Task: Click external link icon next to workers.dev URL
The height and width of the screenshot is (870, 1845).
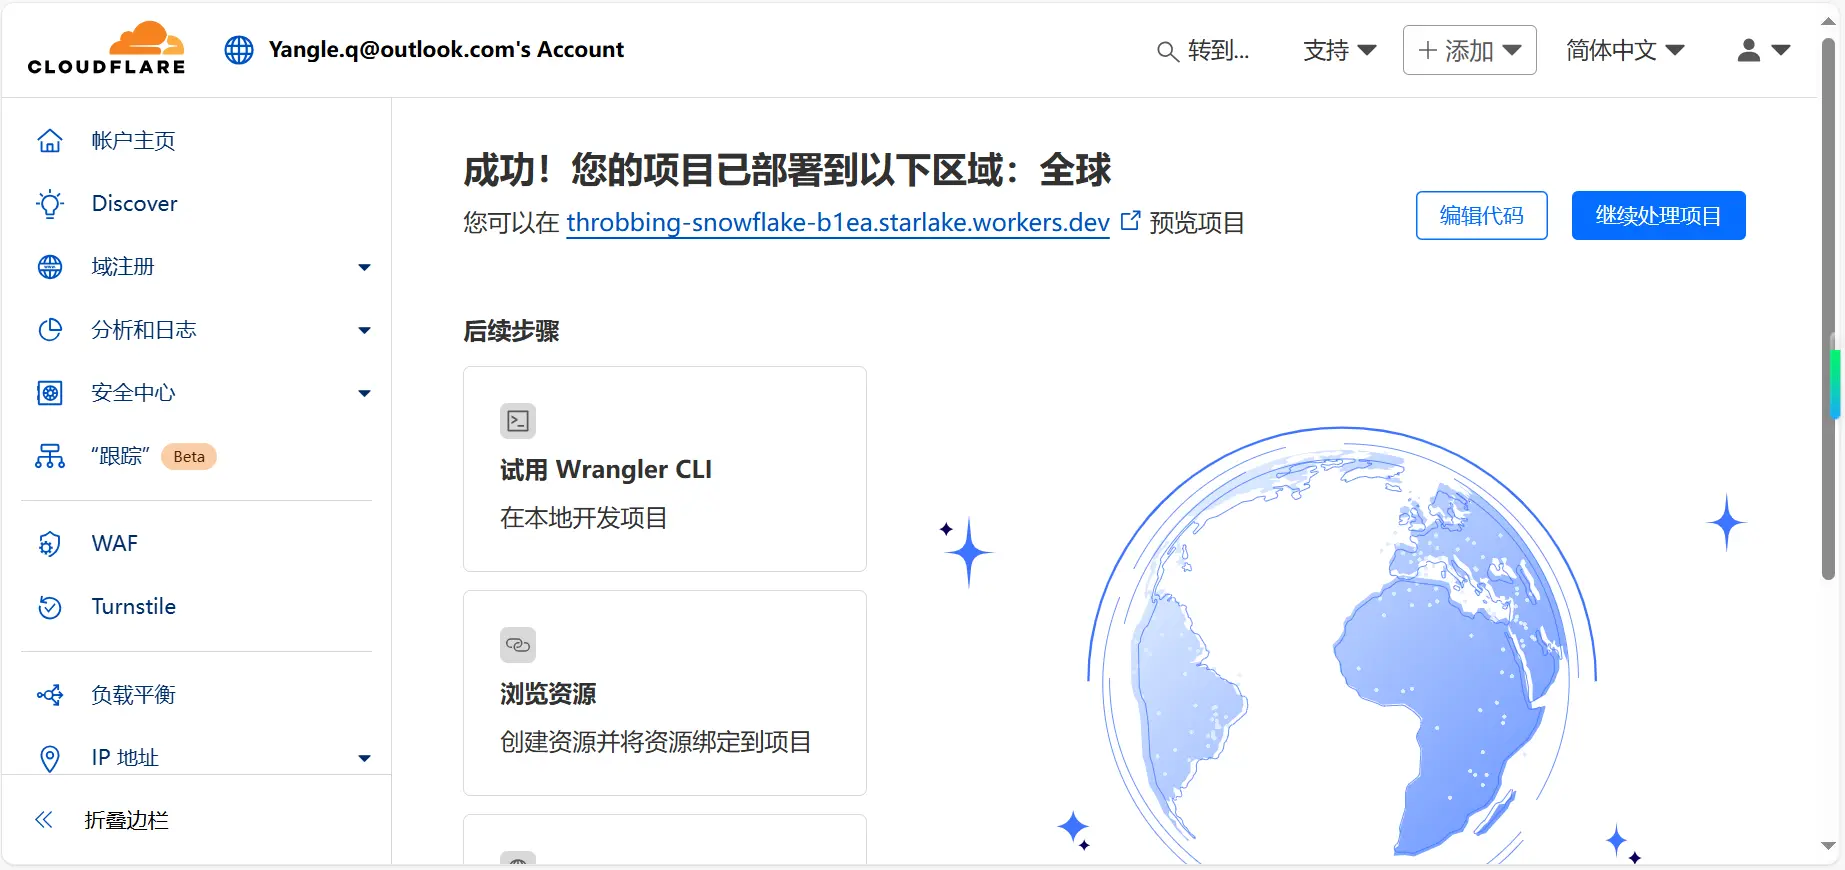Action: 1130,221
